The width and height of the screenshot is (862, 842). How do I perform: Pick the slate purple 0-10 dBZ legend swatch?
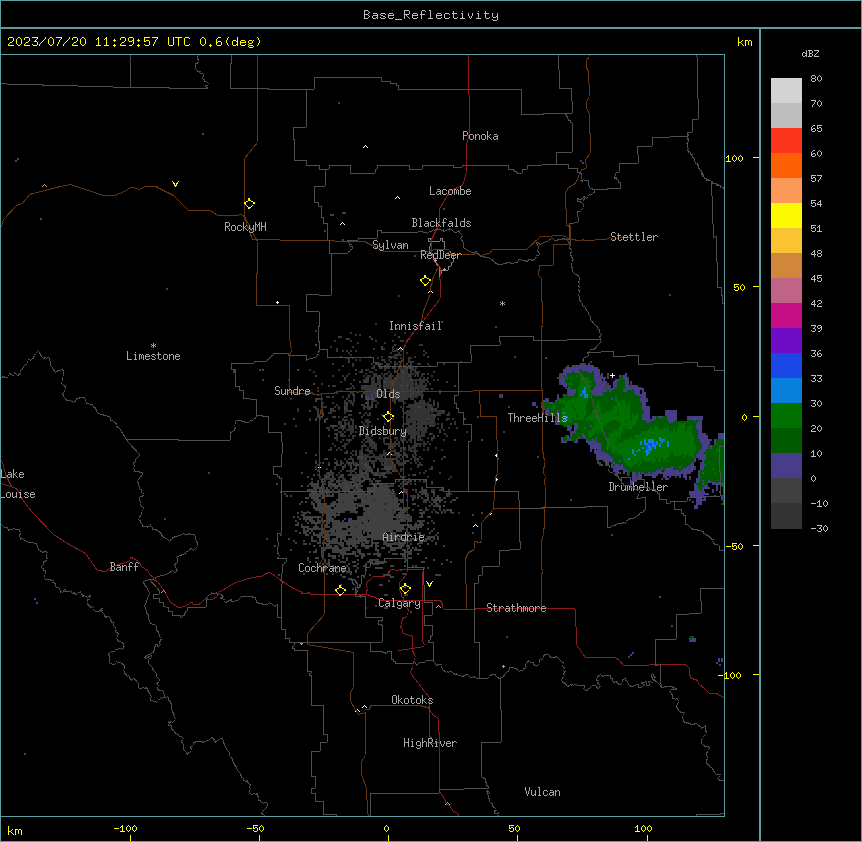[x=786, y=466]
